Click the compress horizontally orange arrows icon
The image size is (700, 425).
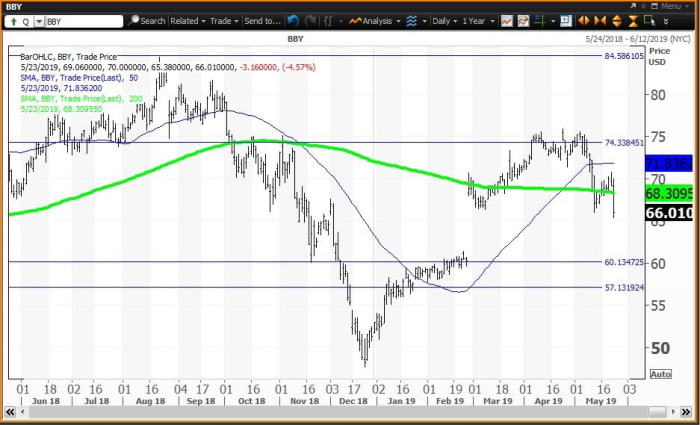[x=600, y=21]
